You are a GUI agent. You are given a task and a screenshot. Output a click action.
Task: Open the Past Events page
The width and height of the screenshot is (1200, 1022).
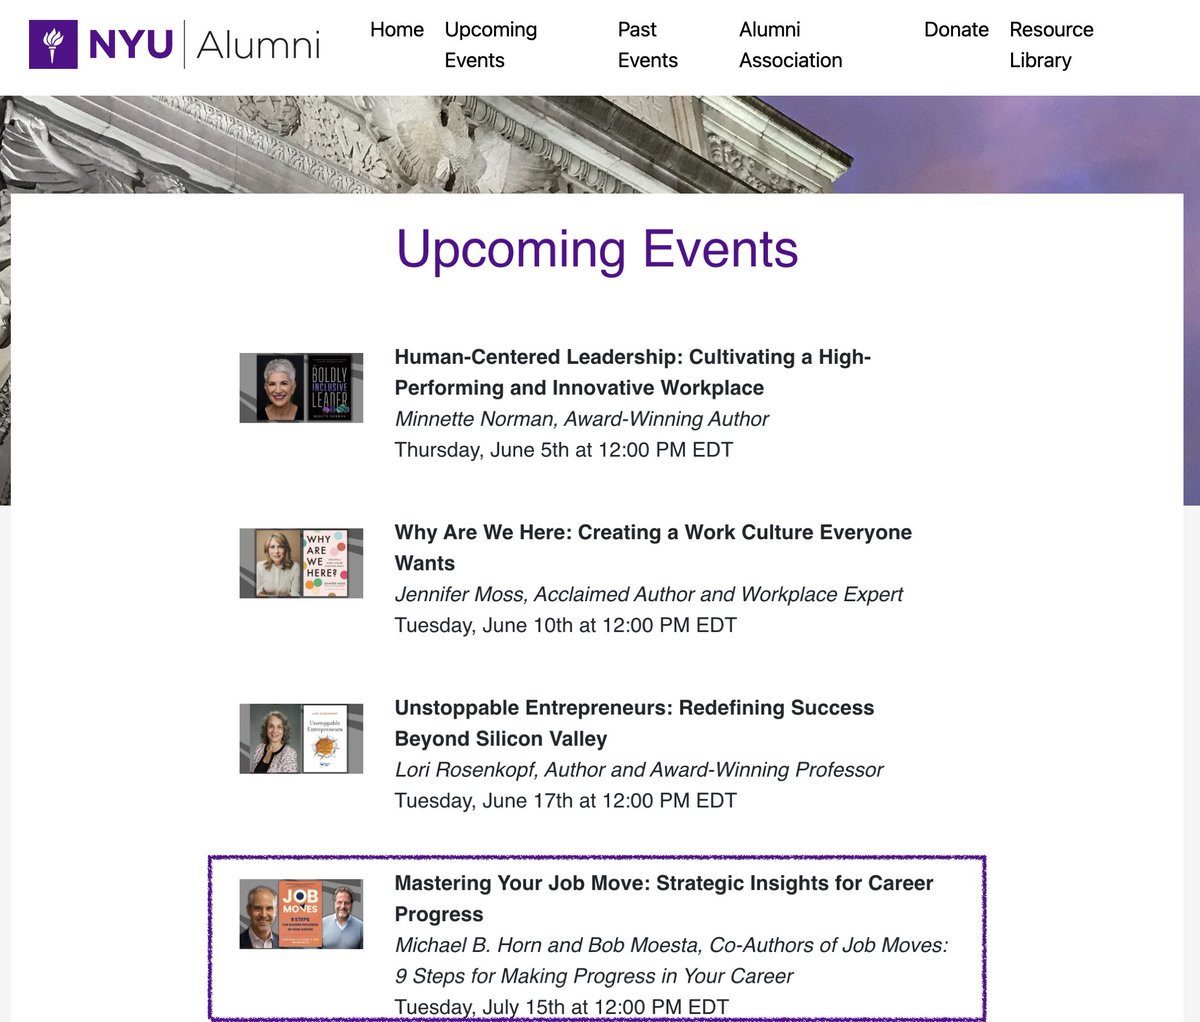pos(648,45)
